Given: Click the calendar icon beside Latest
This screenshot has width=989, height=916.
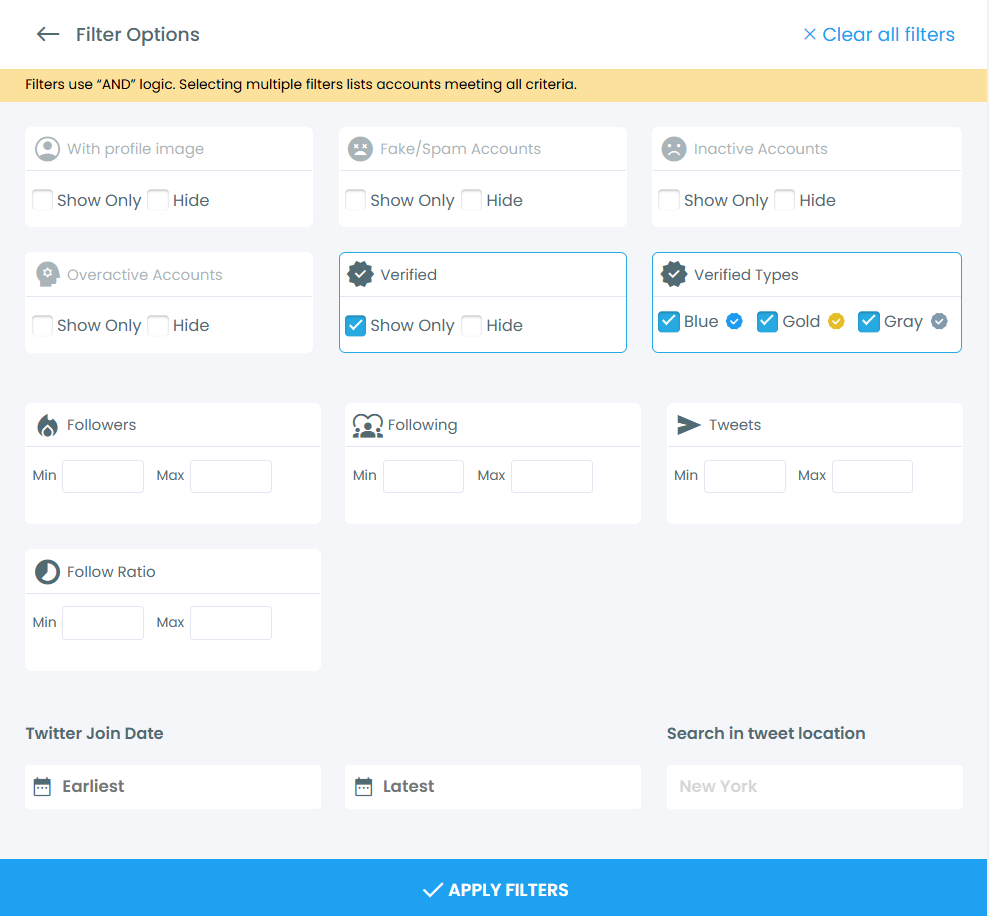Looking at the screenshot, I should pos(363,787).
